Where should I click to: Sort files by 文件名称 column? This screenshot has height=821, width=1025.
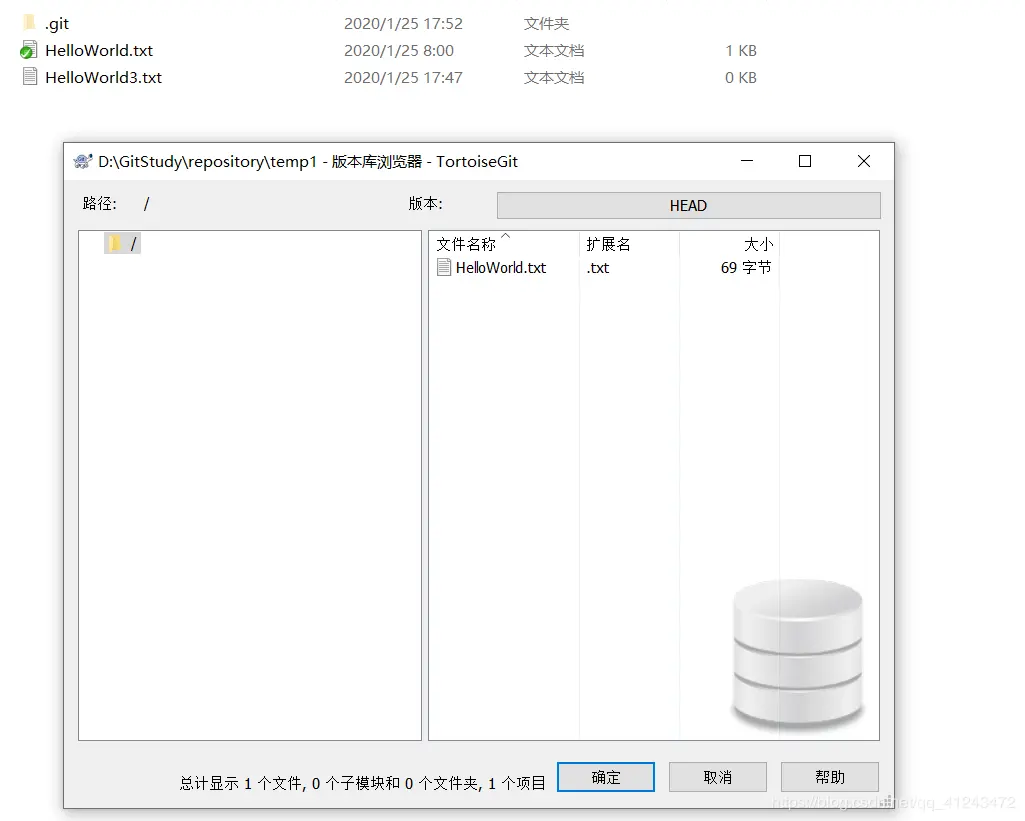coord(470,243)
